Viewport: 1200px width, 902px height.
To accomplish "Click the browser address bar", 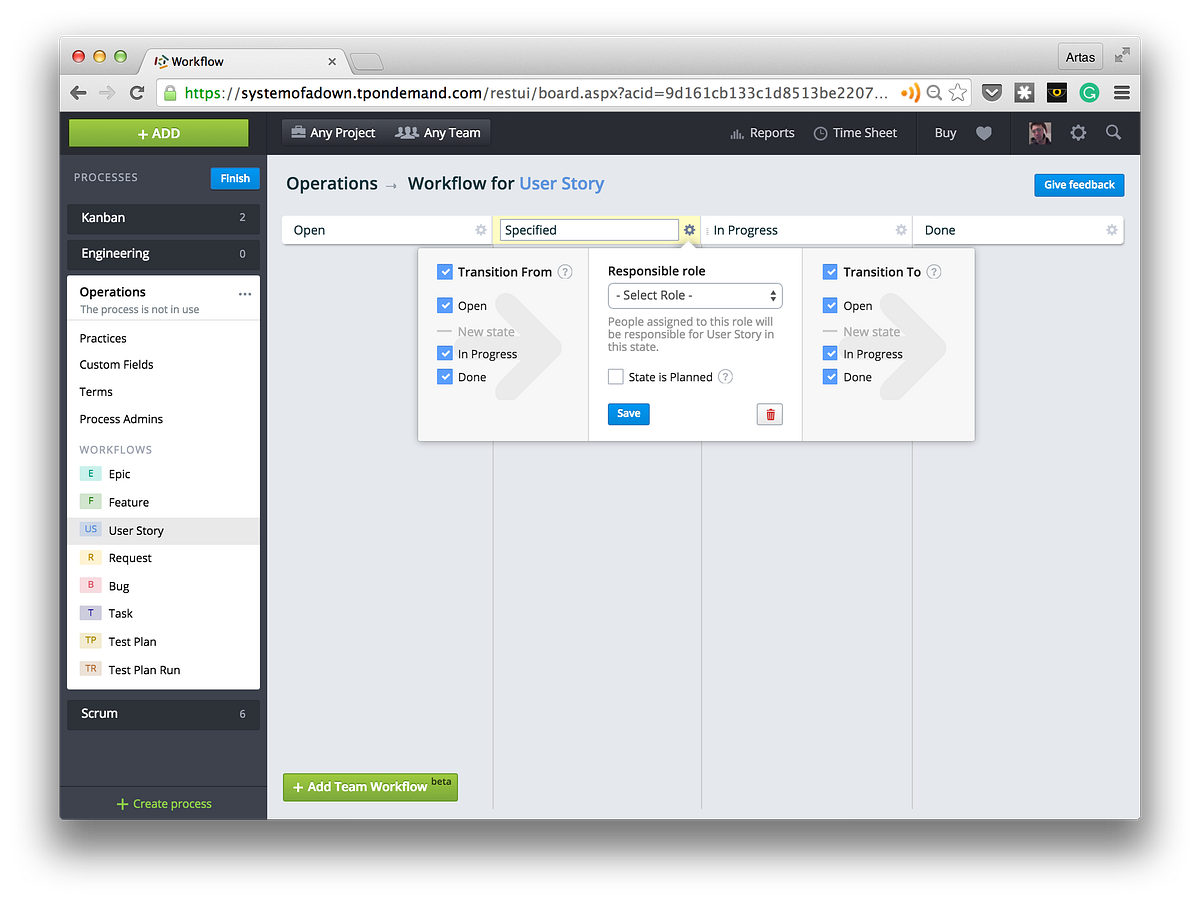I will (538, 92).
